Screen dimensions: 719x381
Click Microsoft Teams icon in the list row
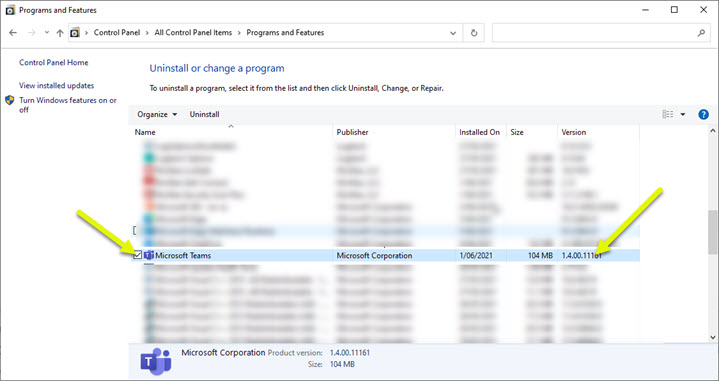(149, 255)
